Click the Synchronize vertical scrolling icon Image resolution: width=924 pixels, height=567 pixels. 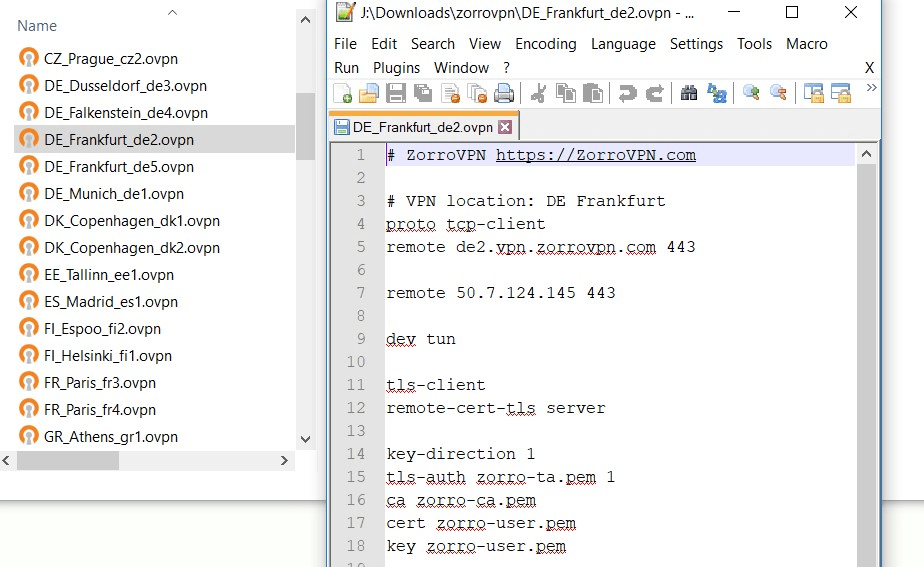[814, 93]
